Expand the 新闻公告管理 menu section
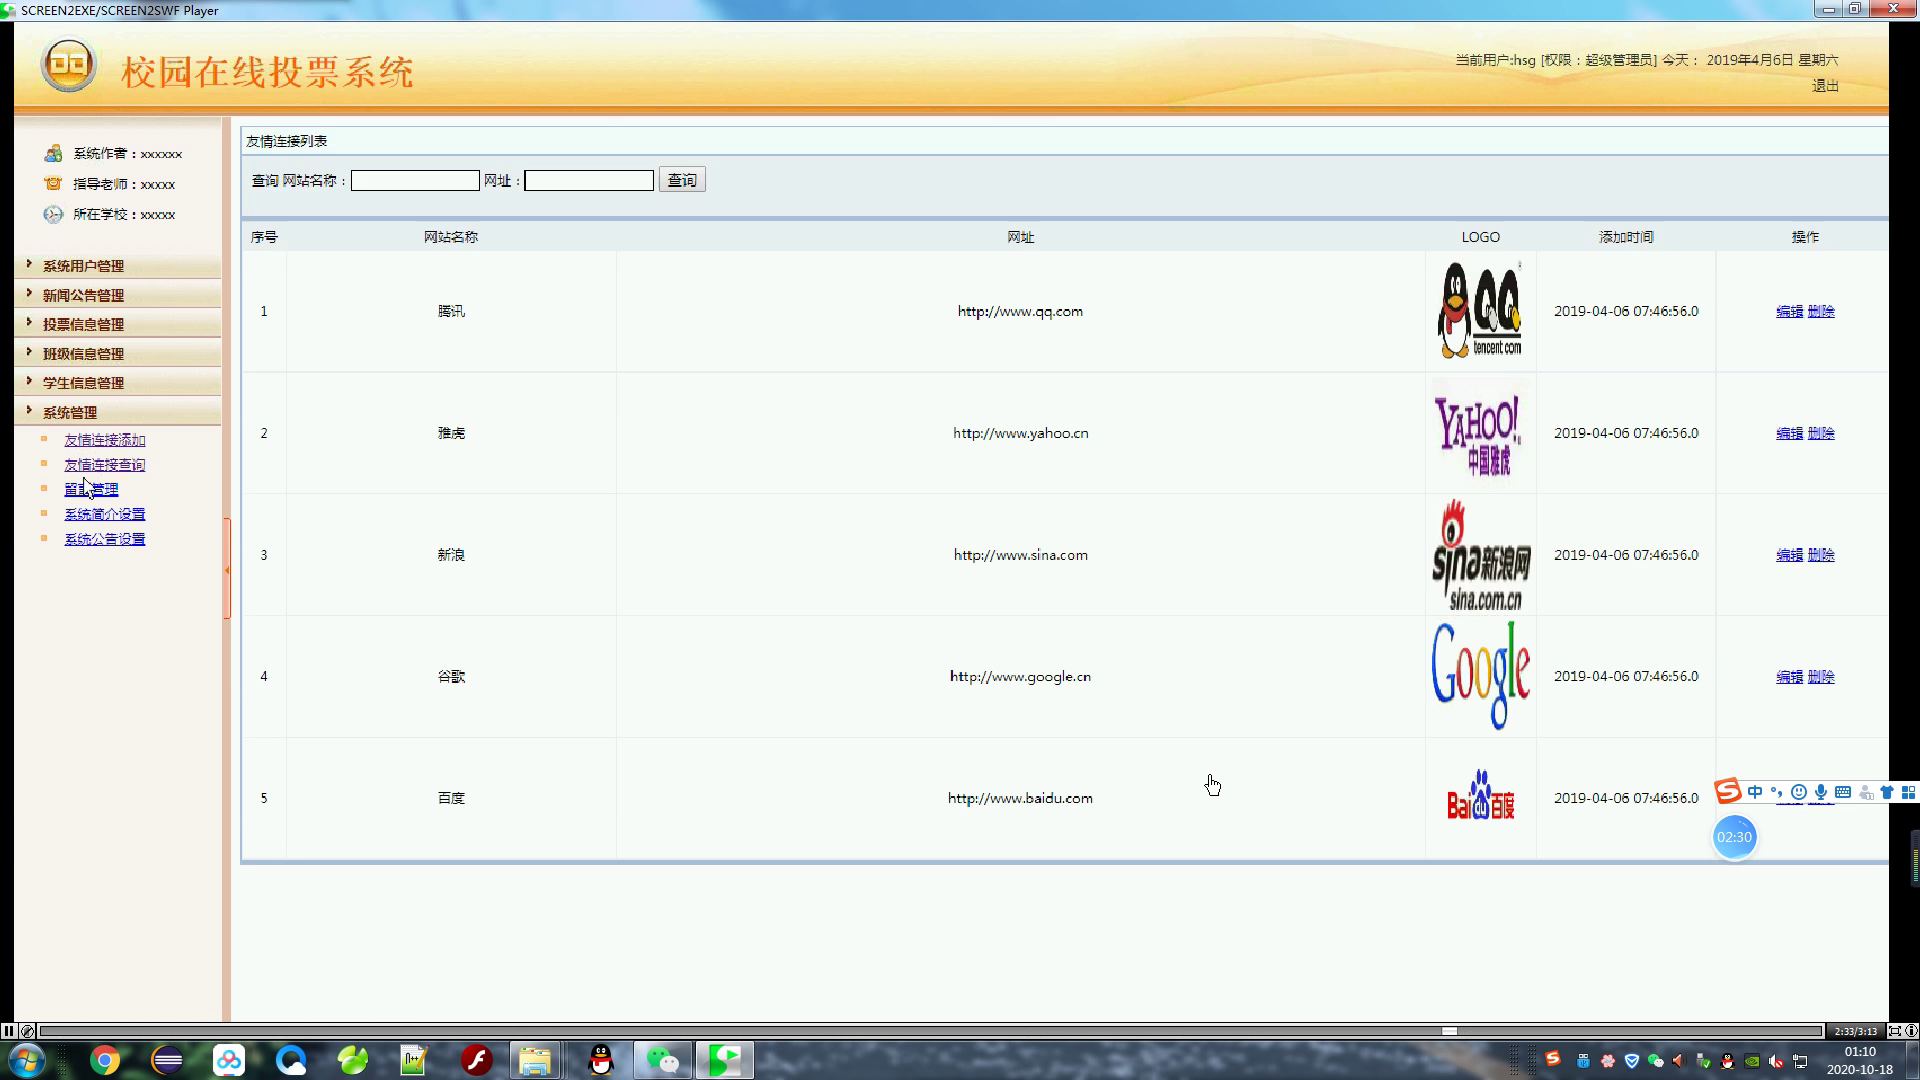 click(83, 295)
